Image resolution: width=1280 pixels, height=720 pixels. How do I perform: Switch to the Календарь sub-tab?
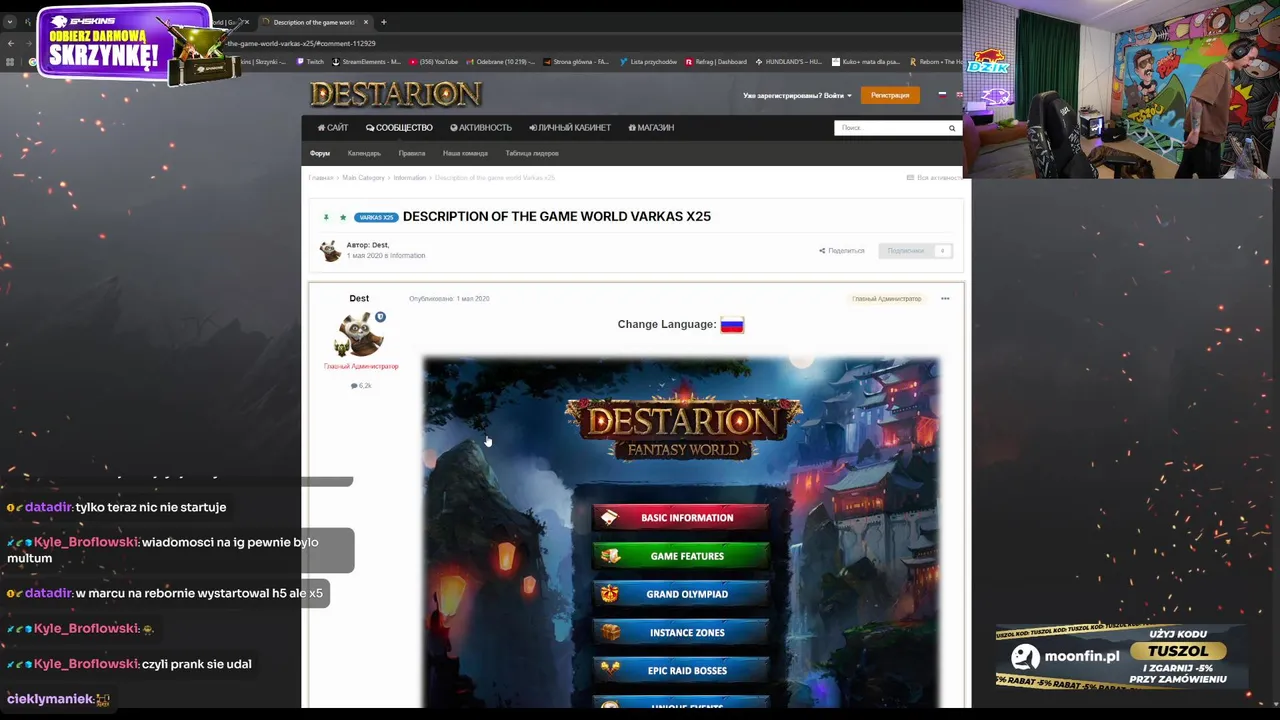(364, 154)
